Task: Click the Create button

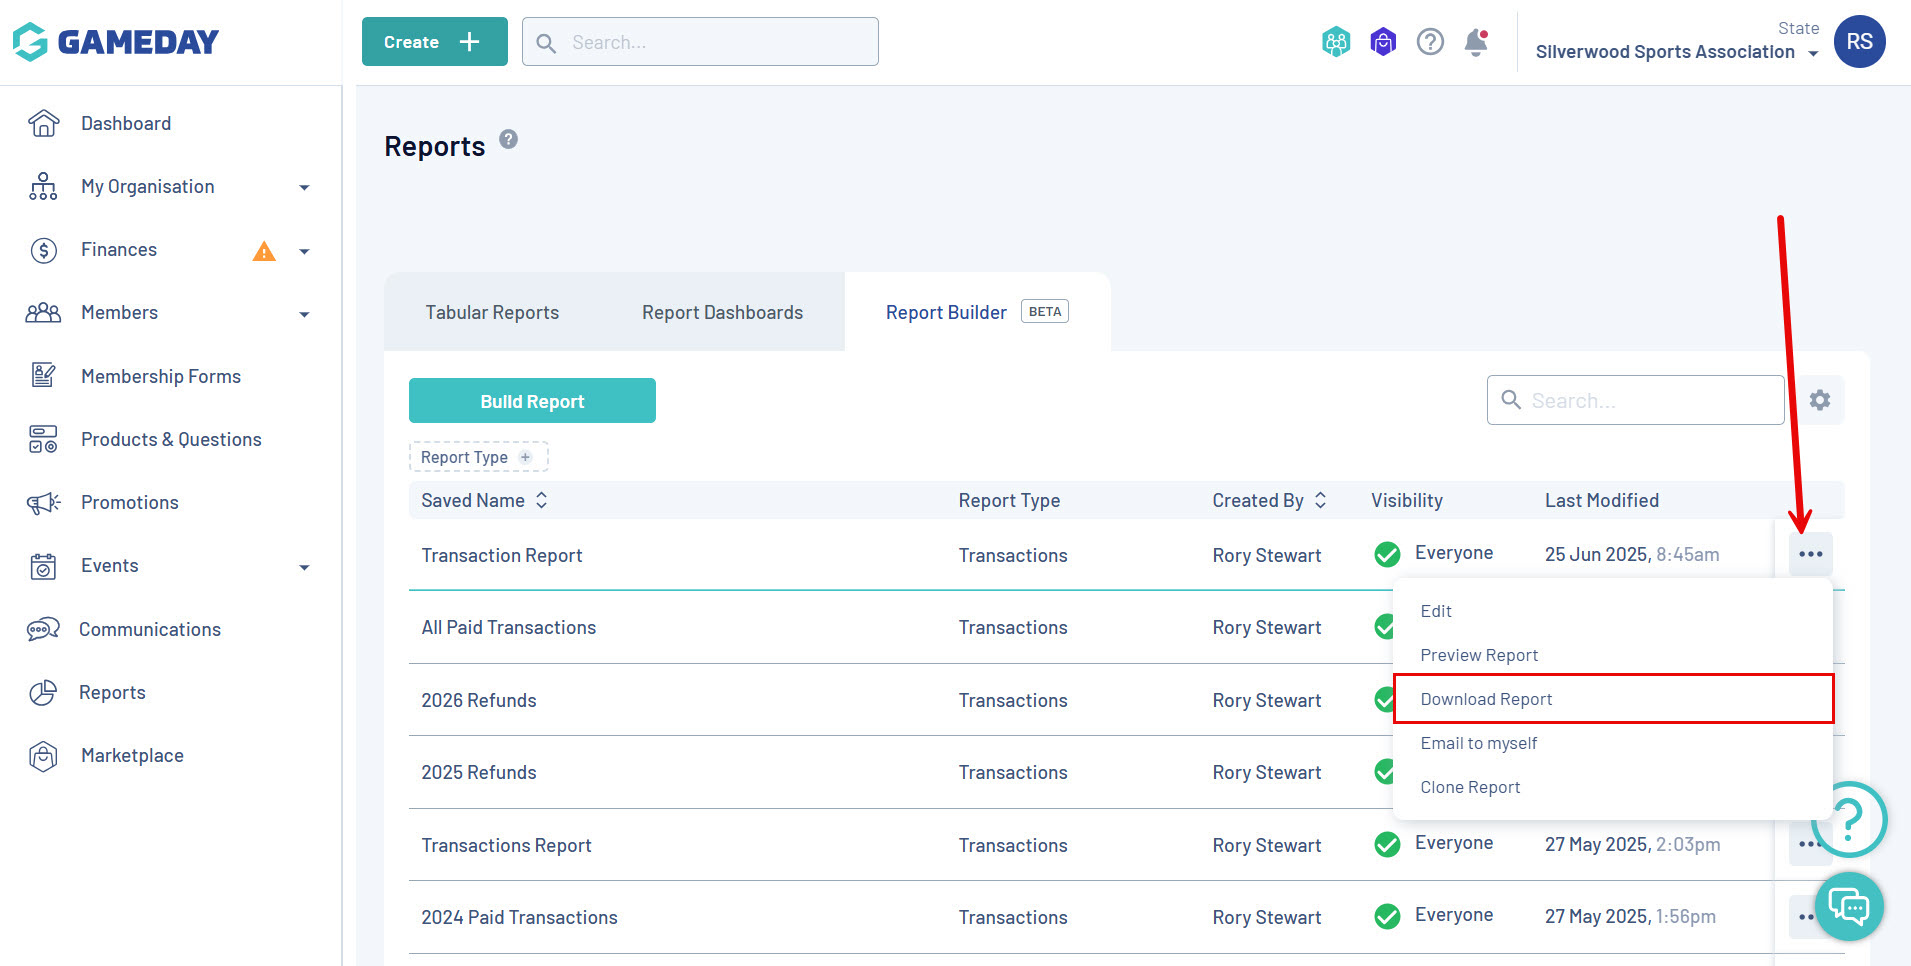Action: click(x=434, y=42)
